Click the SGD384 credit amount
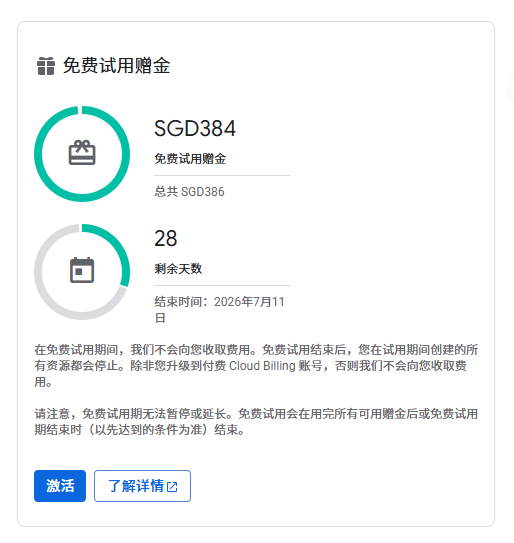 click(195, 128)
